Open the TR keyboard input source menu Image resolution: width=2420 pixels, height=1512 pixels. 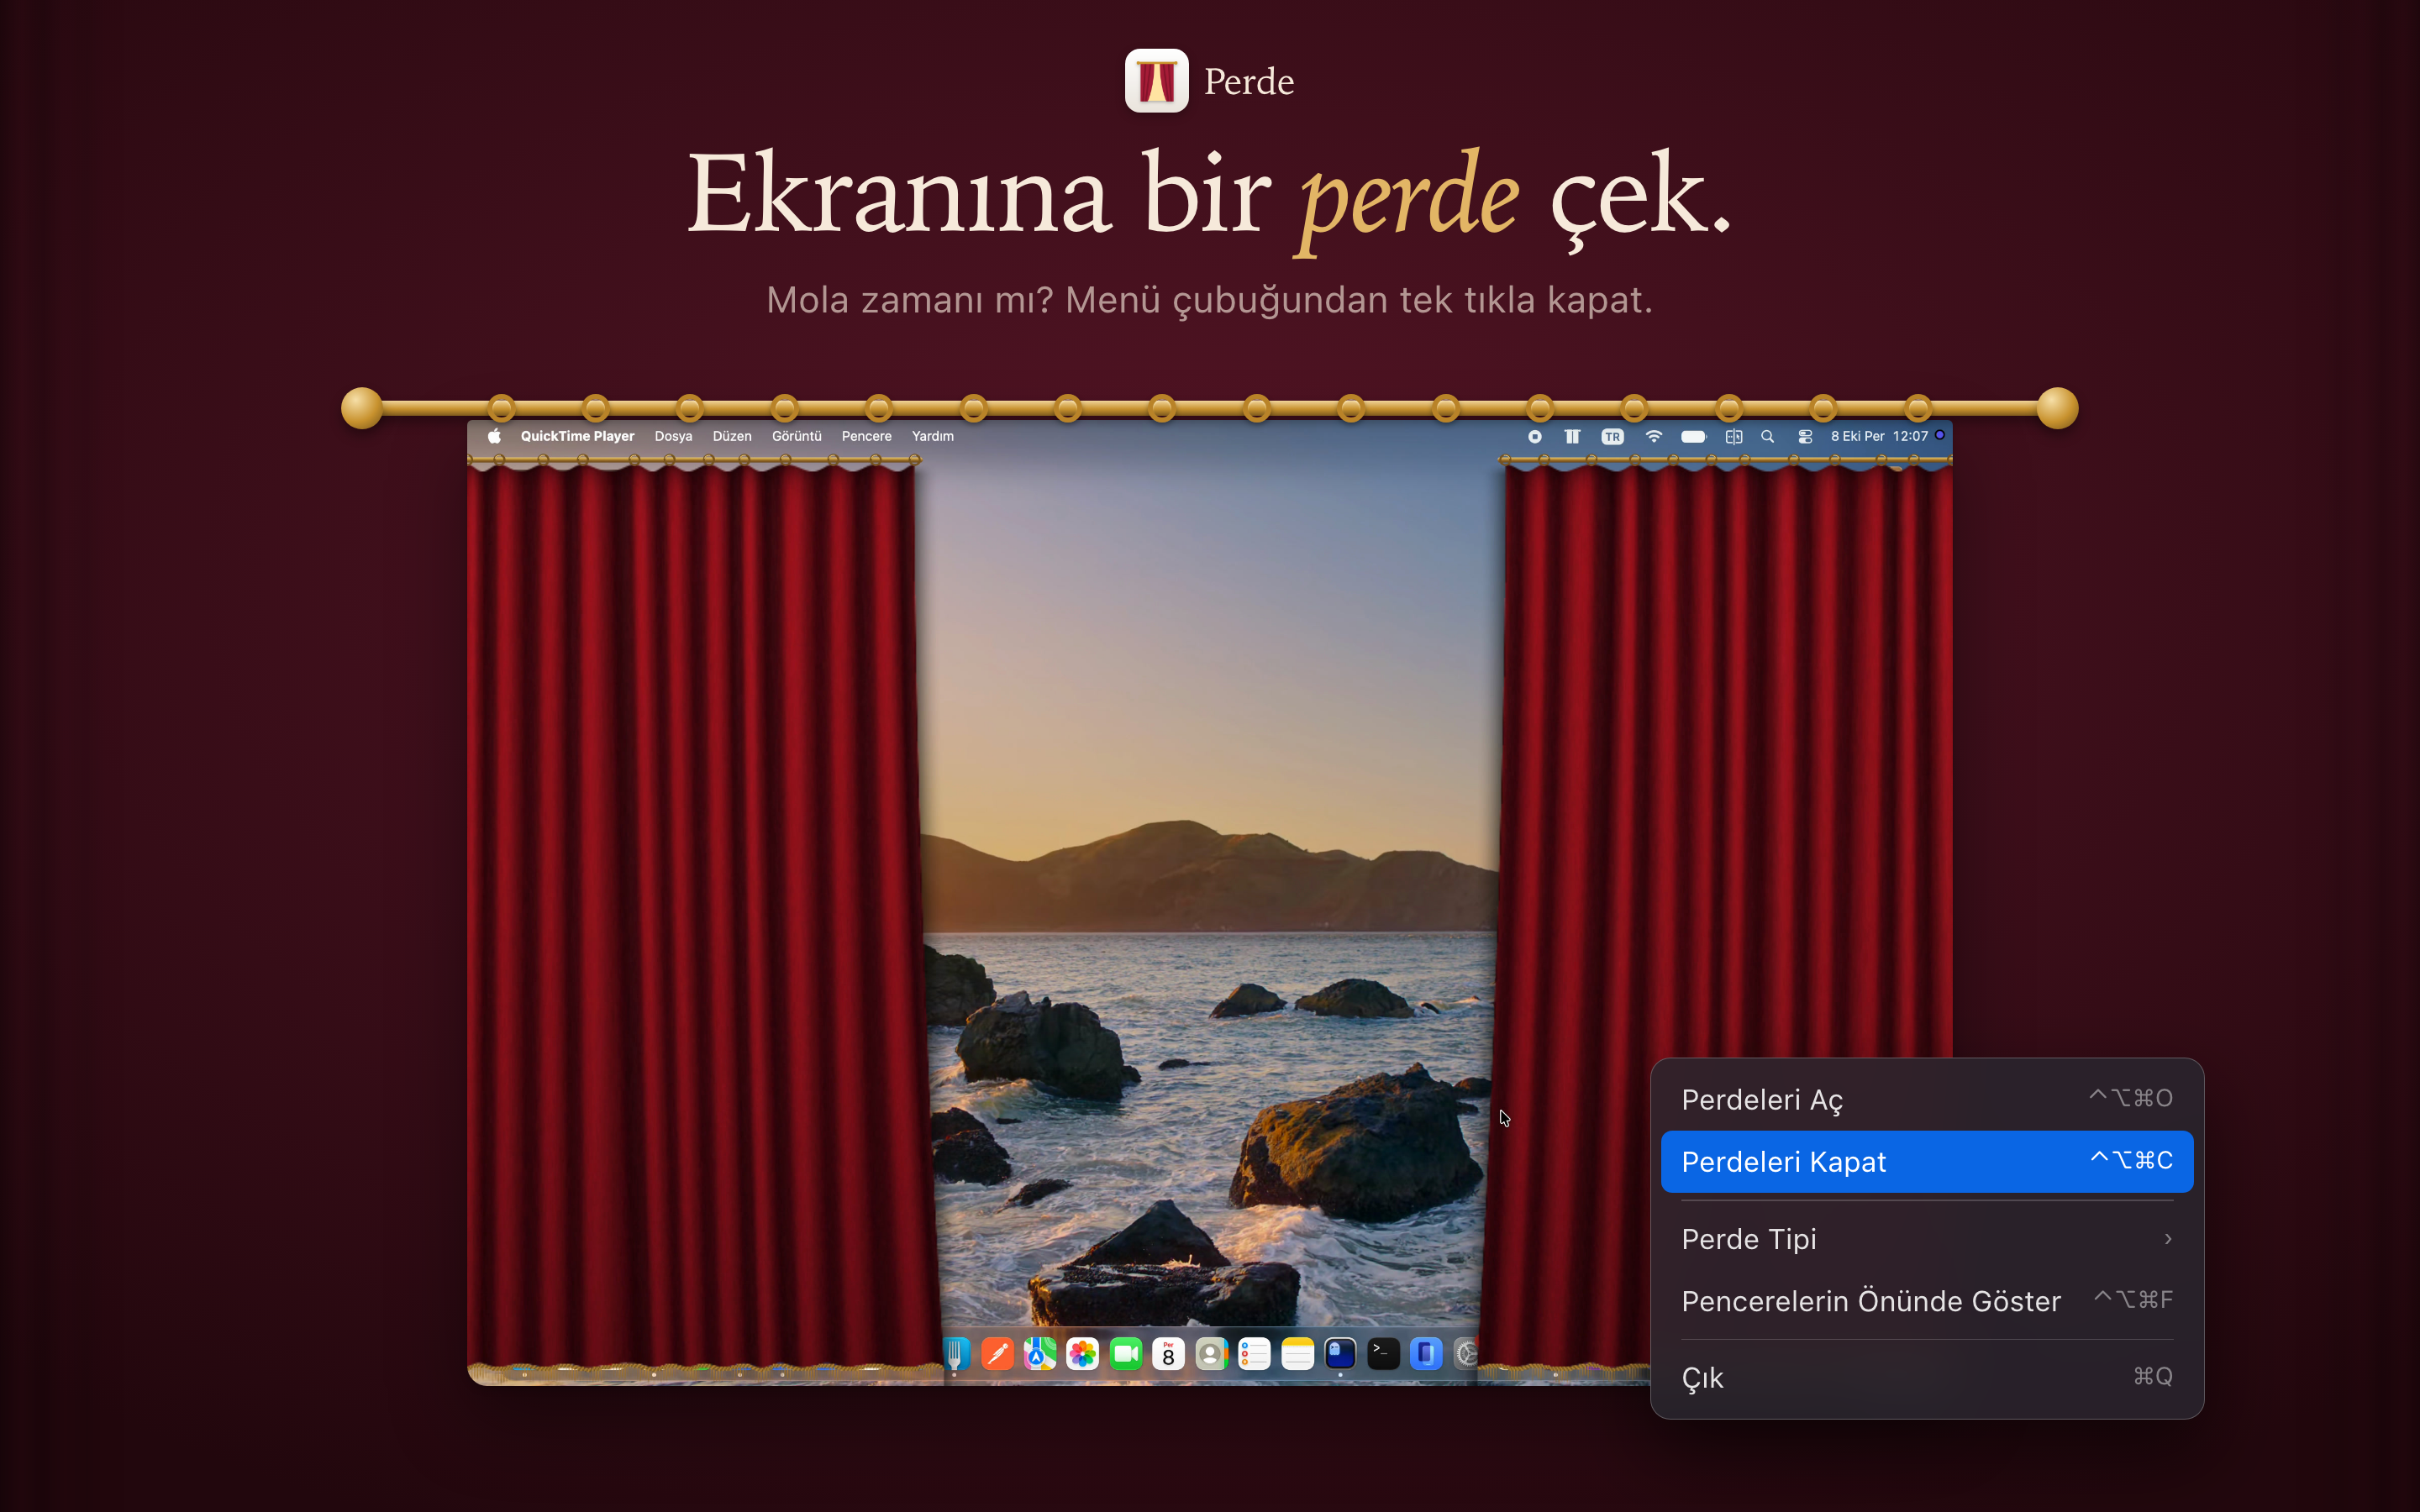(x=1612, y=436)
